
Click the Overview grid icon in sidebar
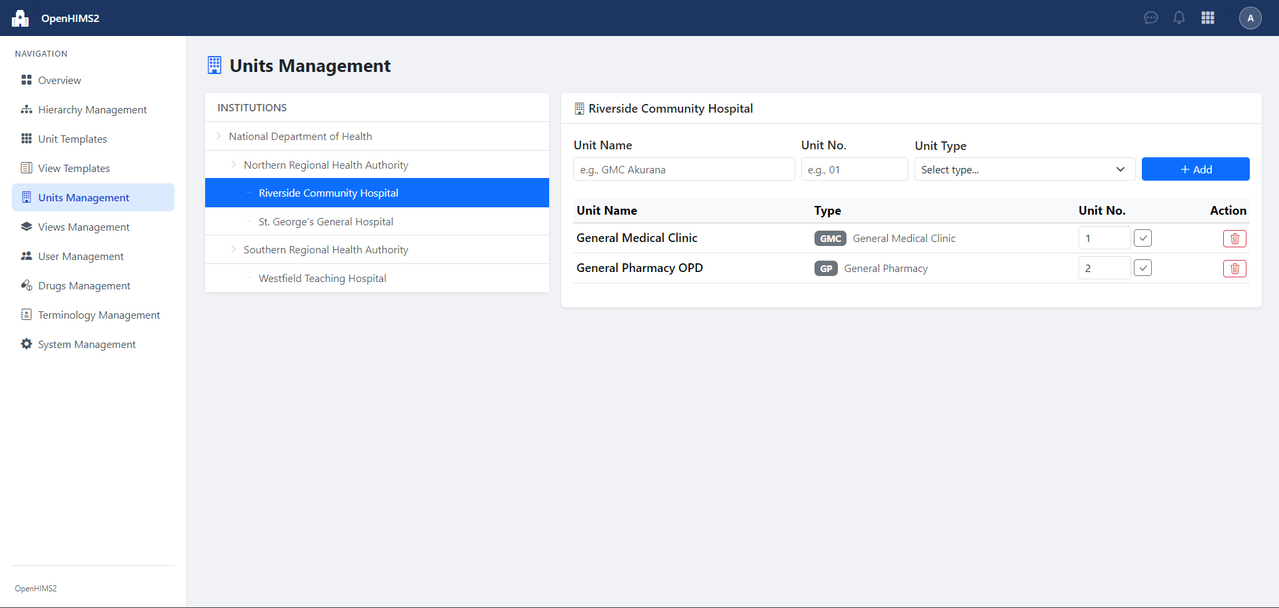coord(27,80)
